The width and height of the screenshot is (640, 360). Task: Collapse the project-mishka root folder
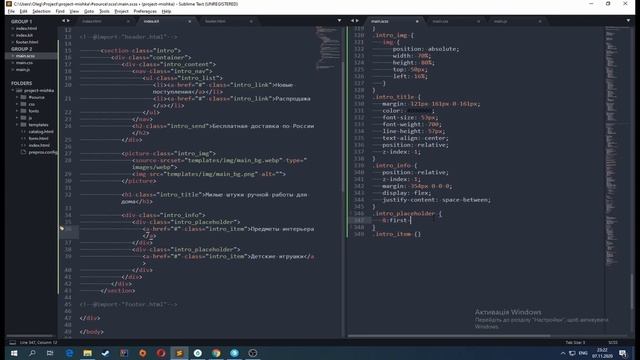coord(13,91)
